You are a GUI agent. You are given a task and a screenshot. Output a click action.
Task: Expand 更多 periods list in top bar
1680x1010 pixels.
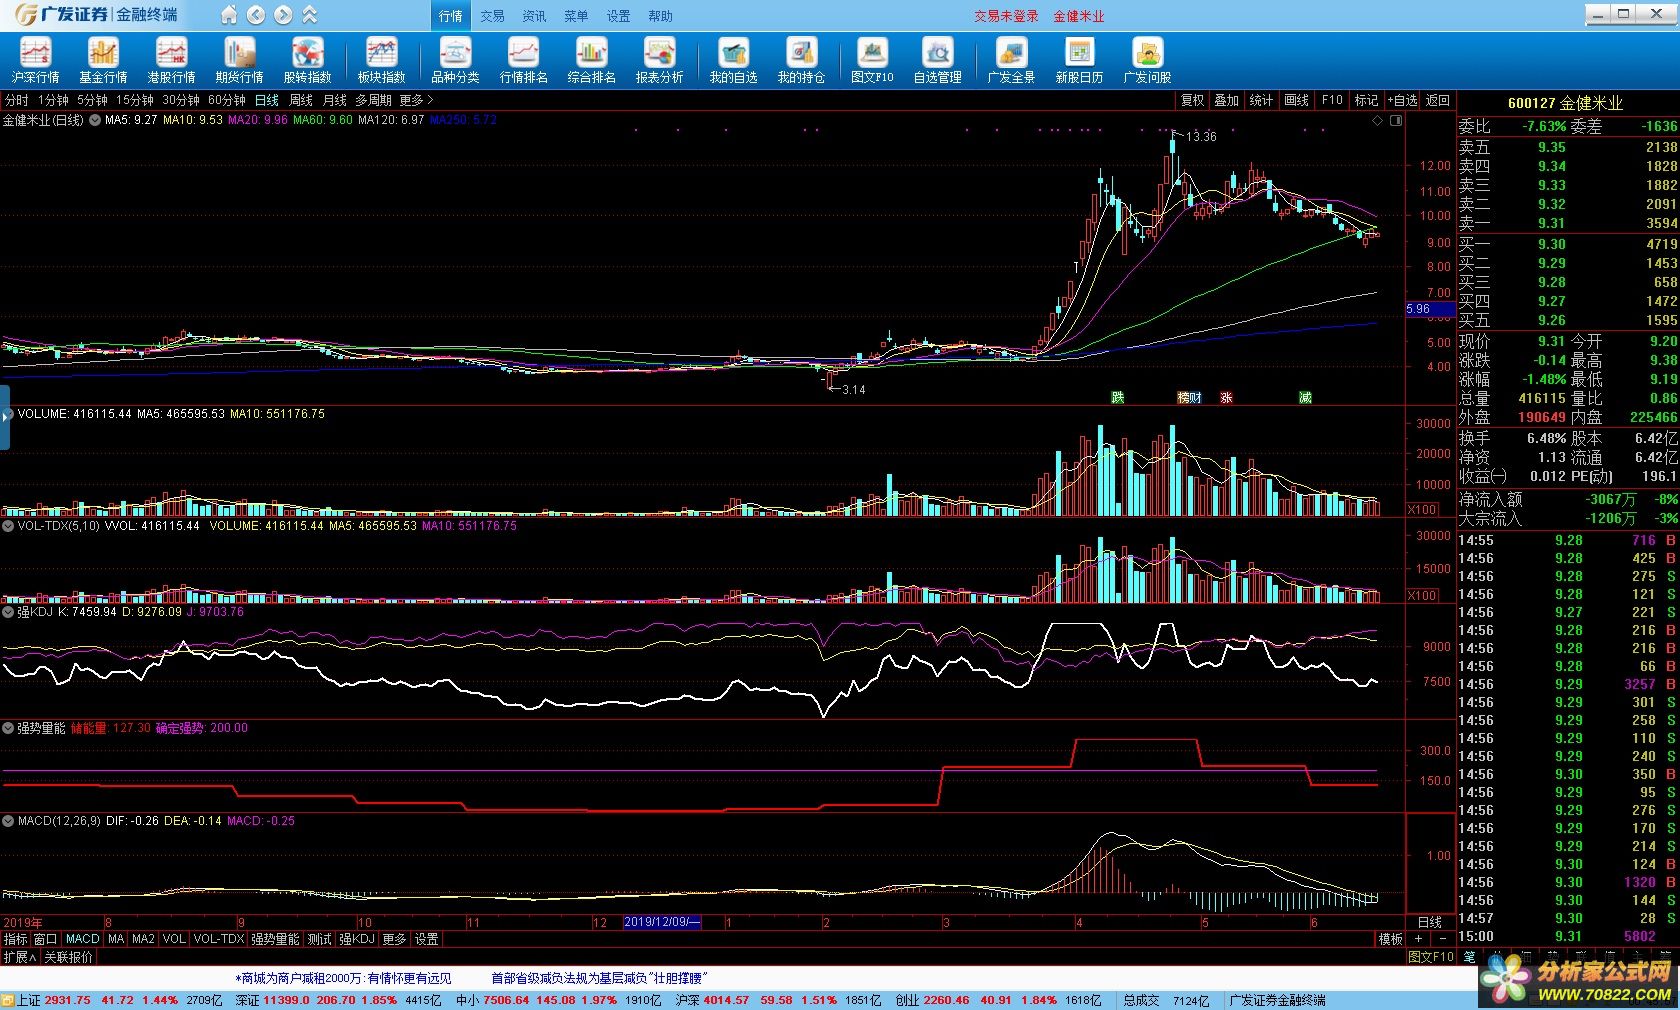point(416,100)
